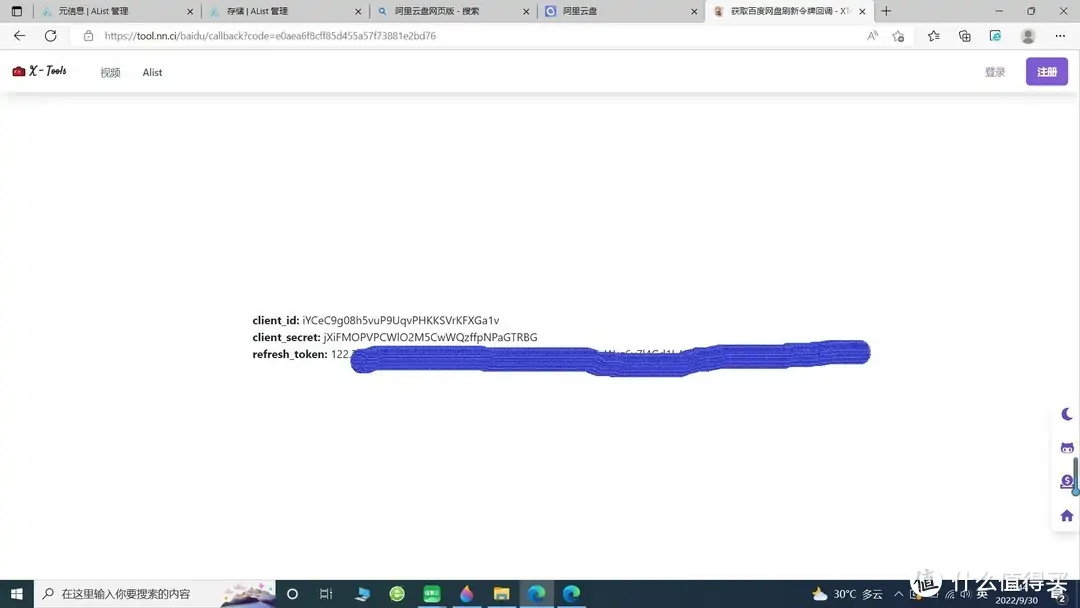Viewport: 1080px width, 608px height.
Task: Go to homepage using the house icon
Action: 1066,515
